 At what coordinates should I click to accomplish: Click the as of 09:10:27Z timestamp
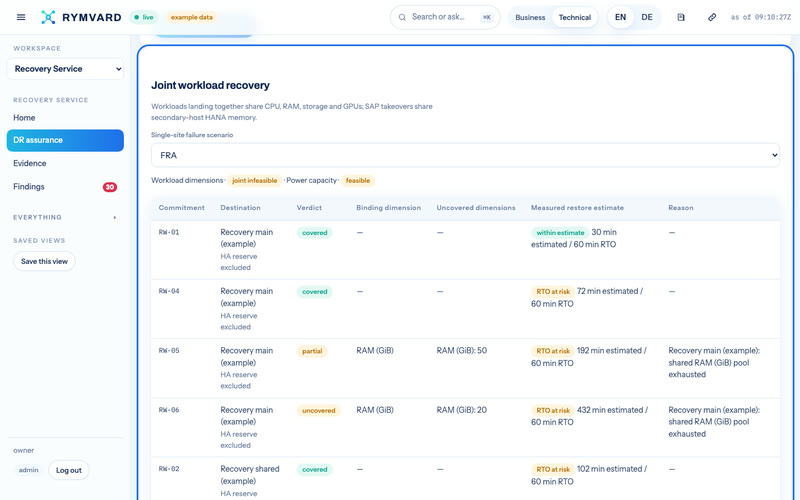pos(761,17)
